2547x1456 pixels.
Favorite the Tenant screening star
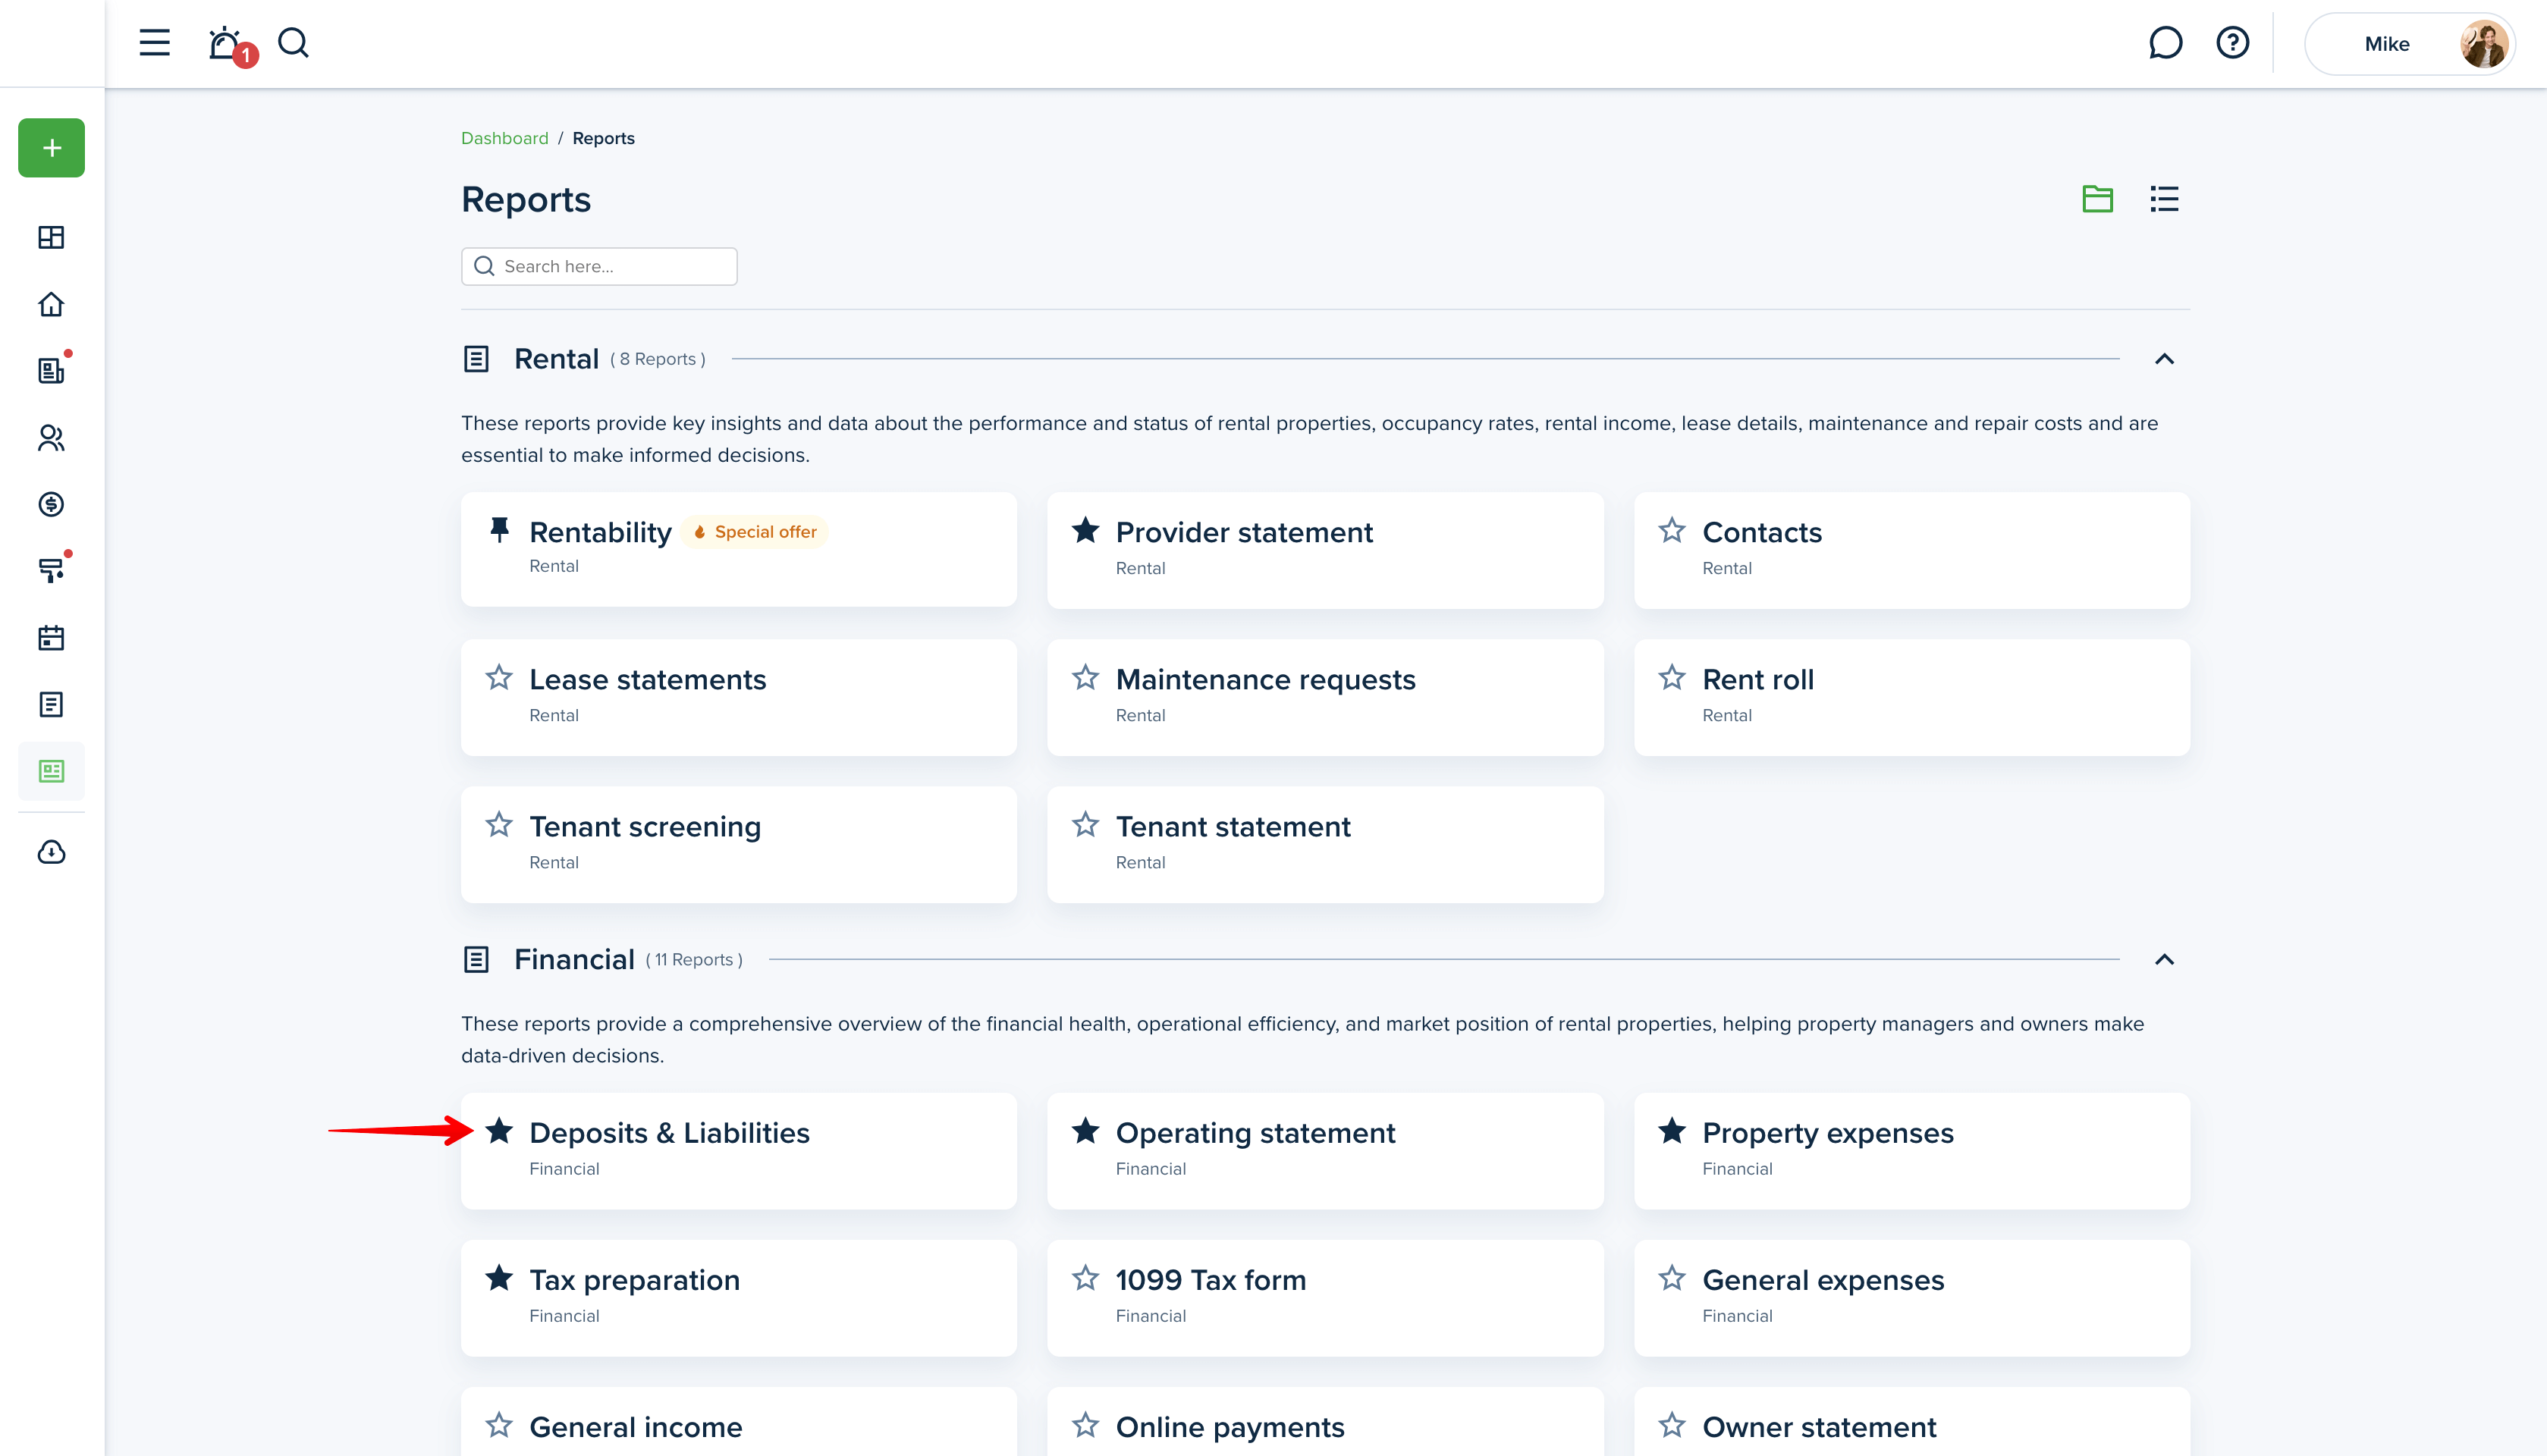click(499, 825)
